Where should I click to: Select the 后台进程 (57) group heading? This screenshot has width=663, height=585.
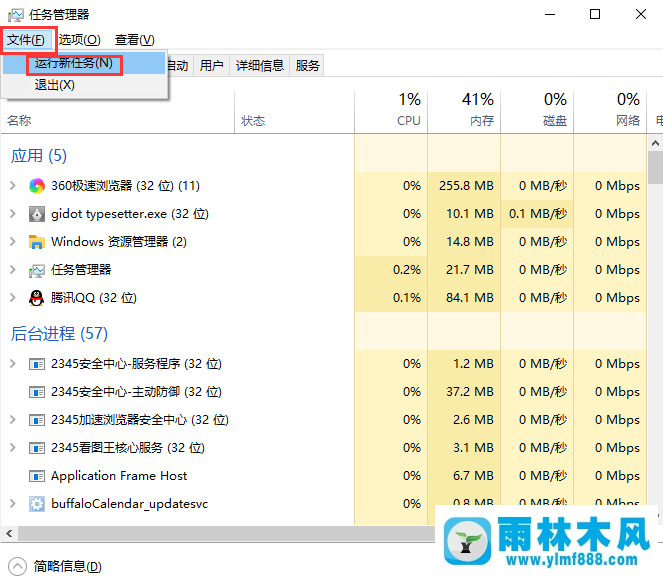[x=59, y=334]
